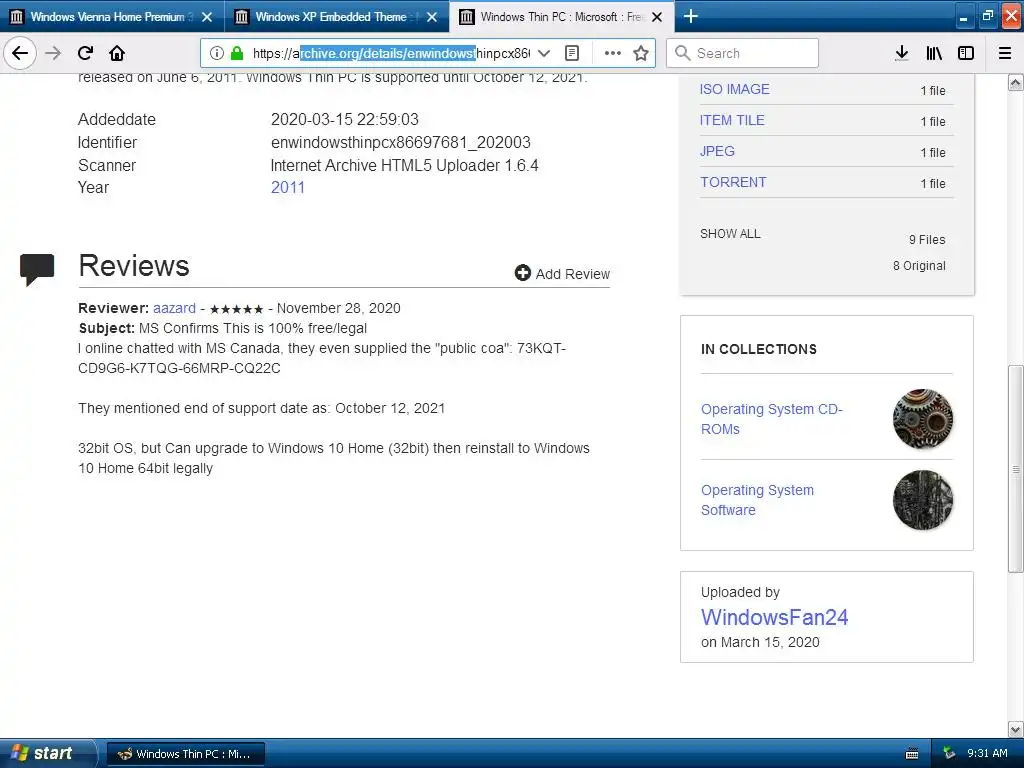1024x768 pixels.
Task: Open the downloads panel
Action: pyautogui.click(x=902, y=53)
